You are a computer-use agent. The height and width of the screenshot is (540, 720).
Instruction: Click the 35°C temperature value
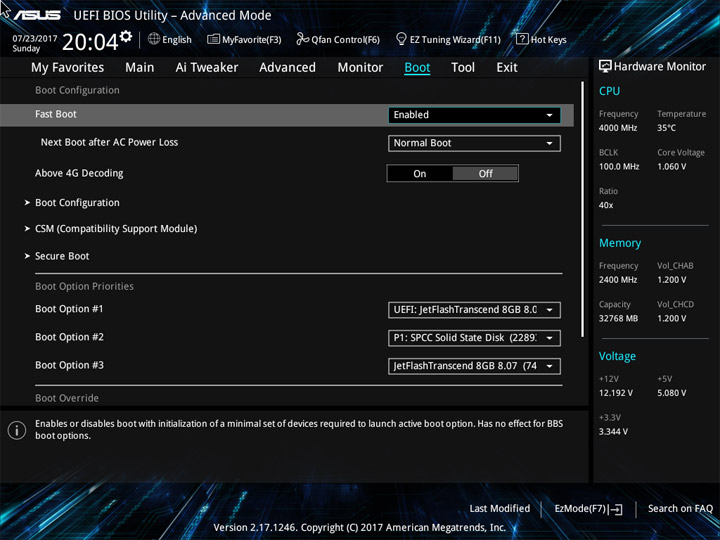(x=666, y=128)
